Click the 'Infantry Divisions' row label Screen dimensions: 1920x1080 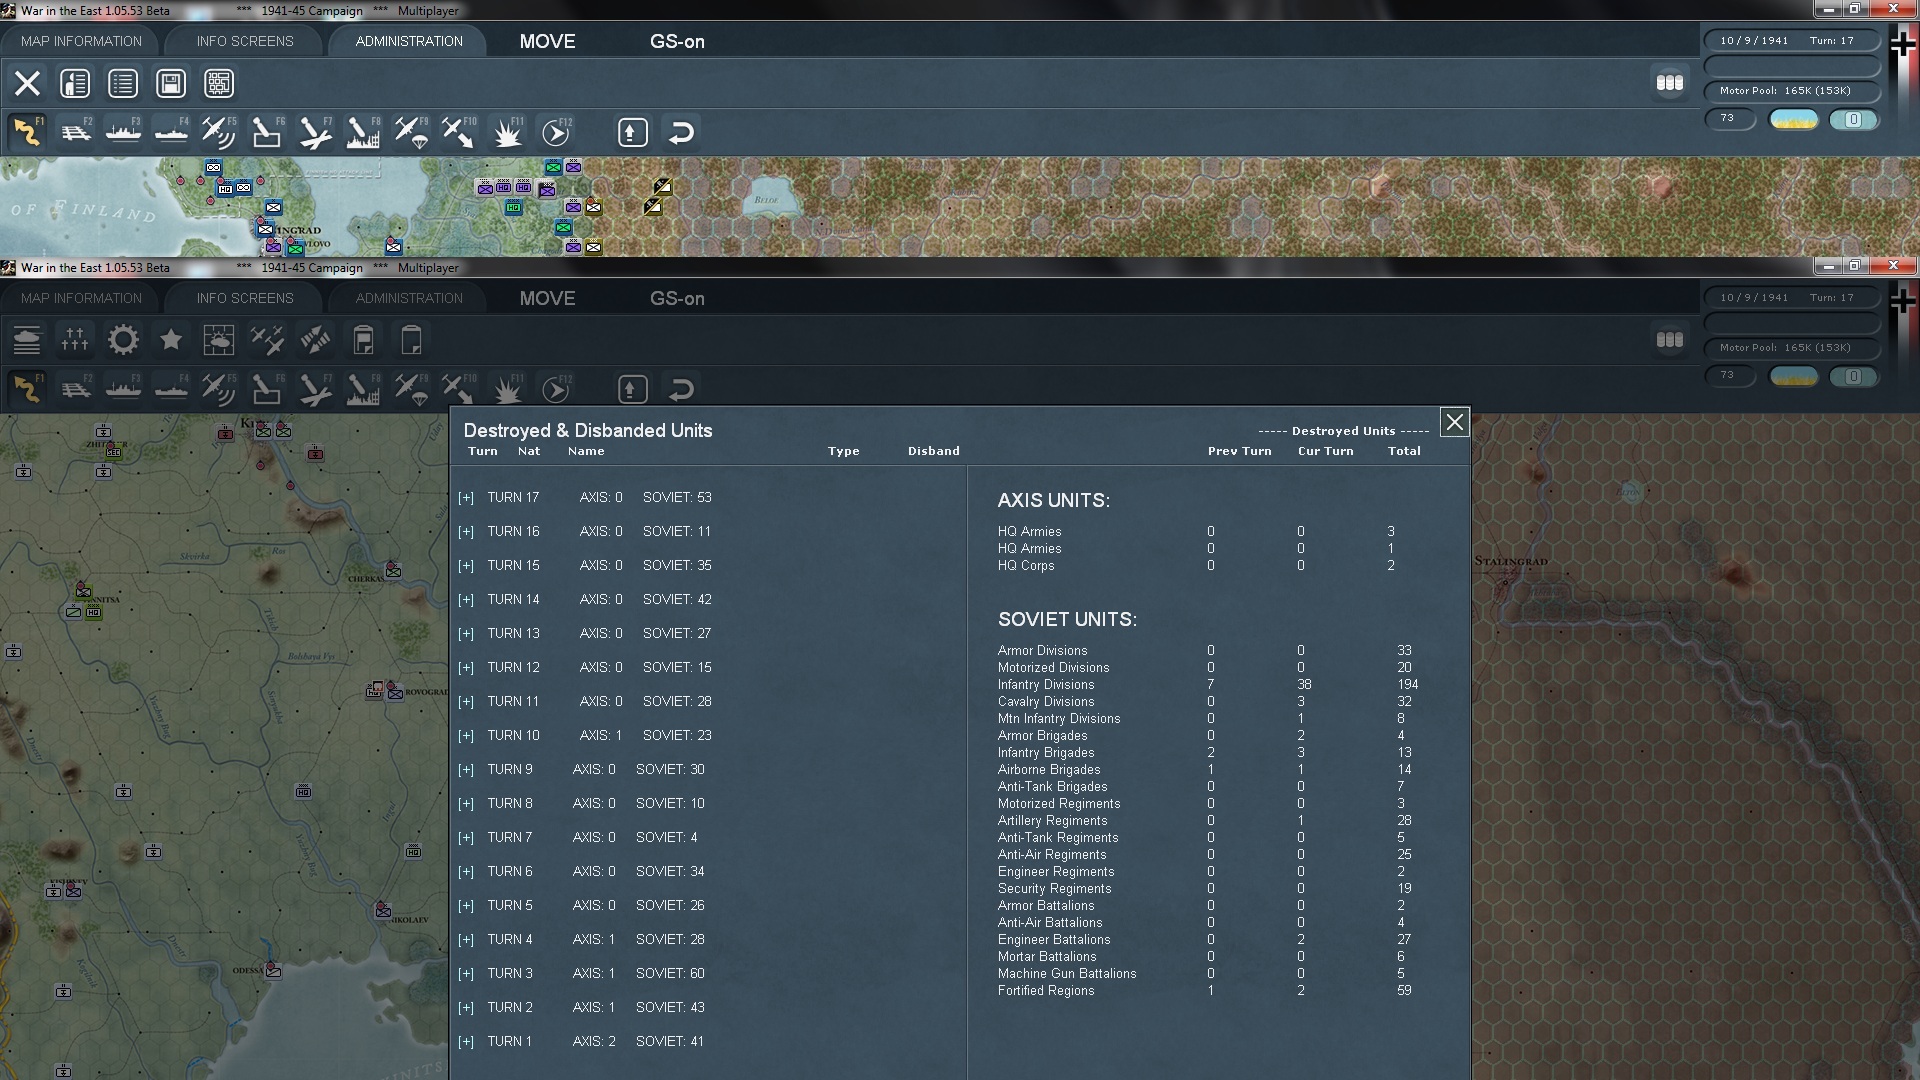(1046, 685)
